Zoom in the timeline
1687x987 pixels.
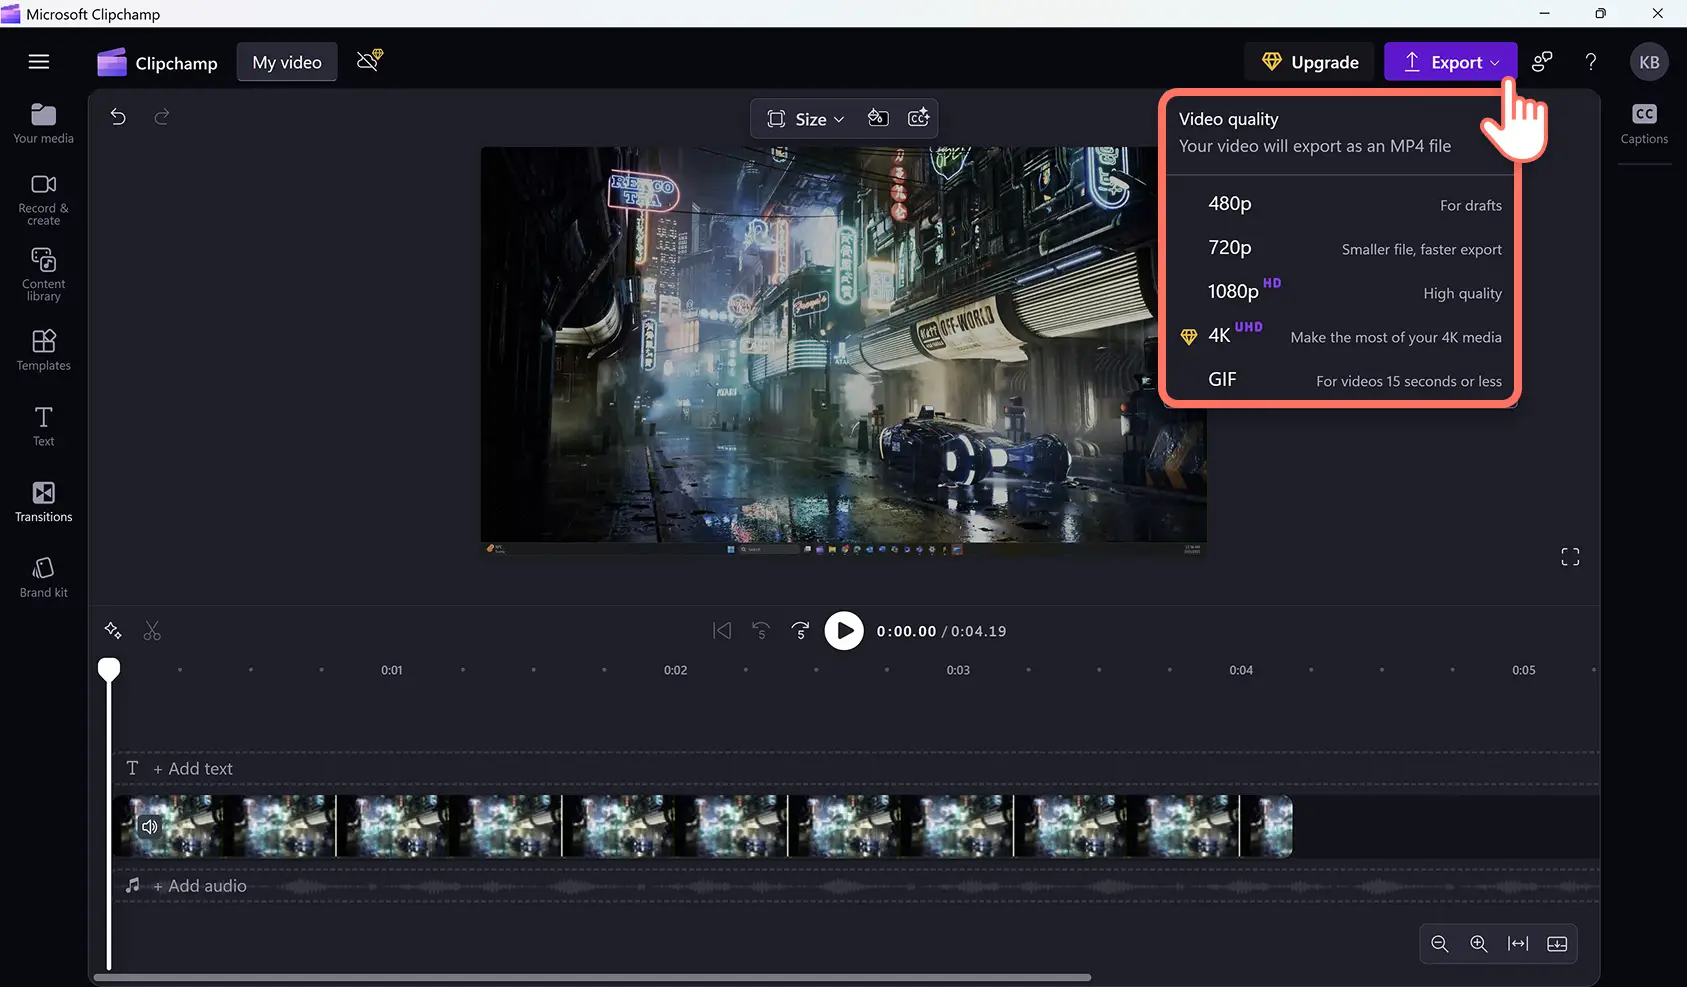tap(1479, 944)
